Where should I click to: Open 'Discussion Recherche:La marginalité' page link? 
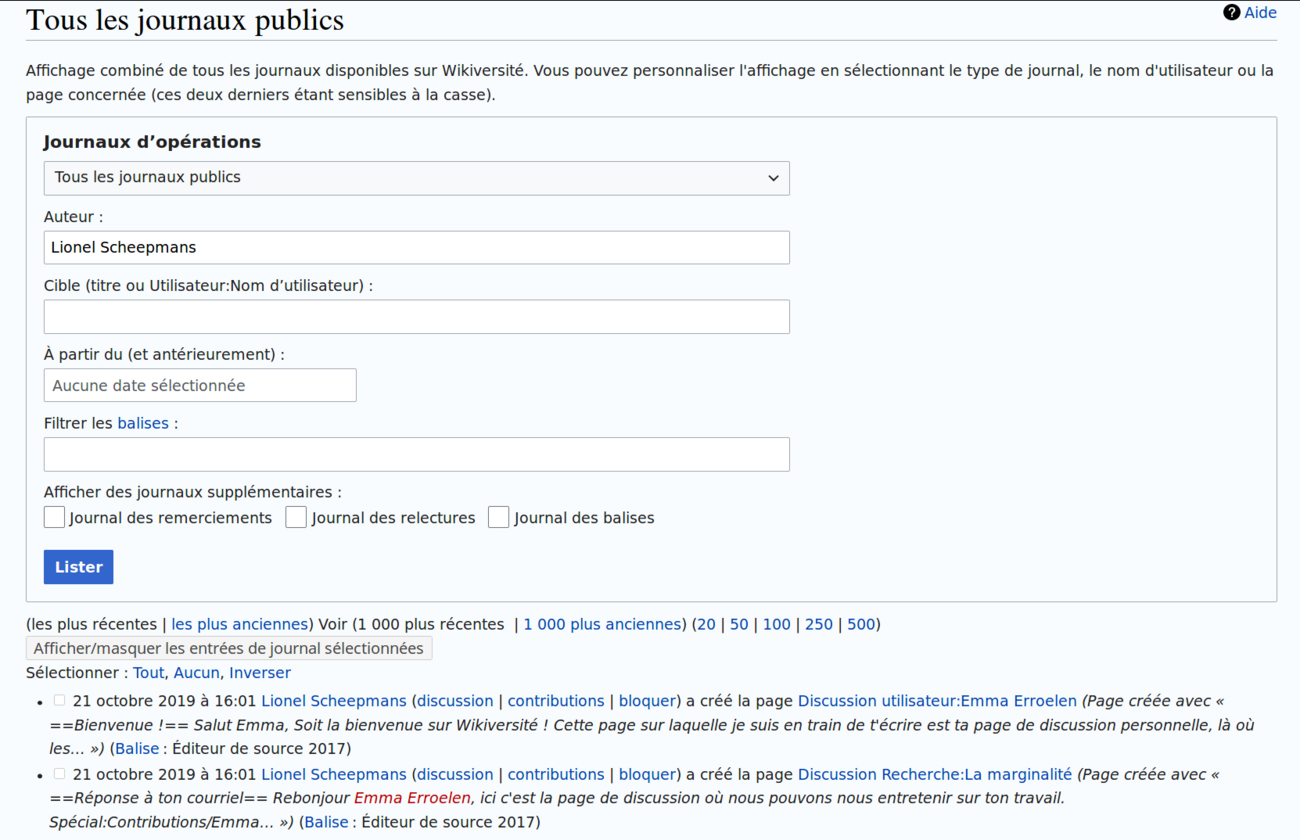click(x=935, y=774)
